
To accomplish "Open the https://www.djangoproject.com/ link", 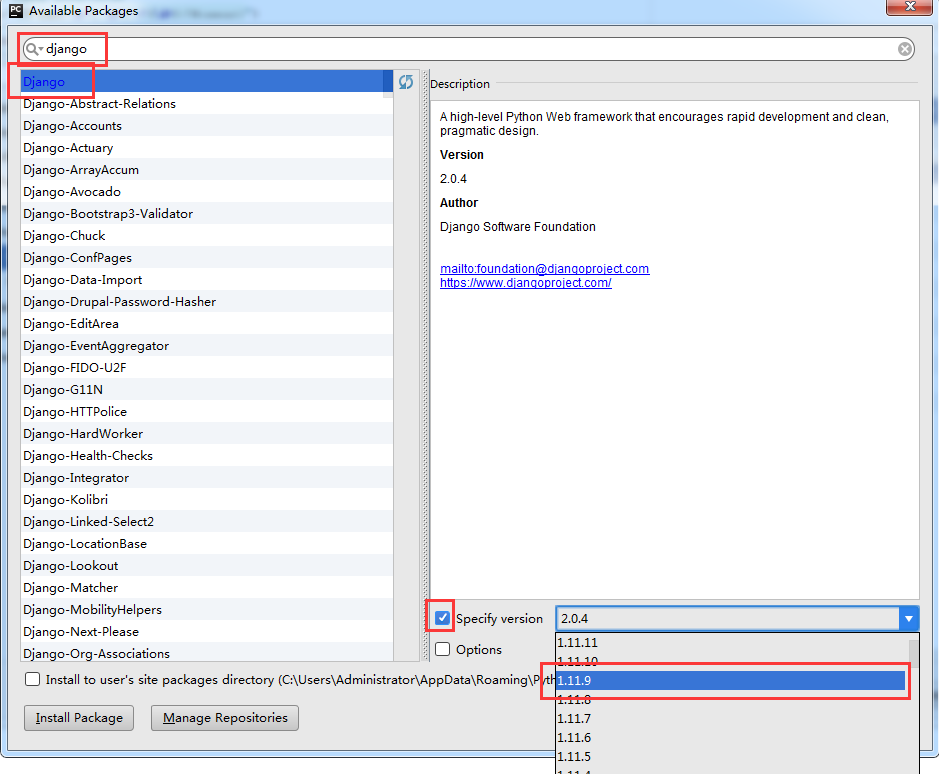I will (x=526, y=283).
